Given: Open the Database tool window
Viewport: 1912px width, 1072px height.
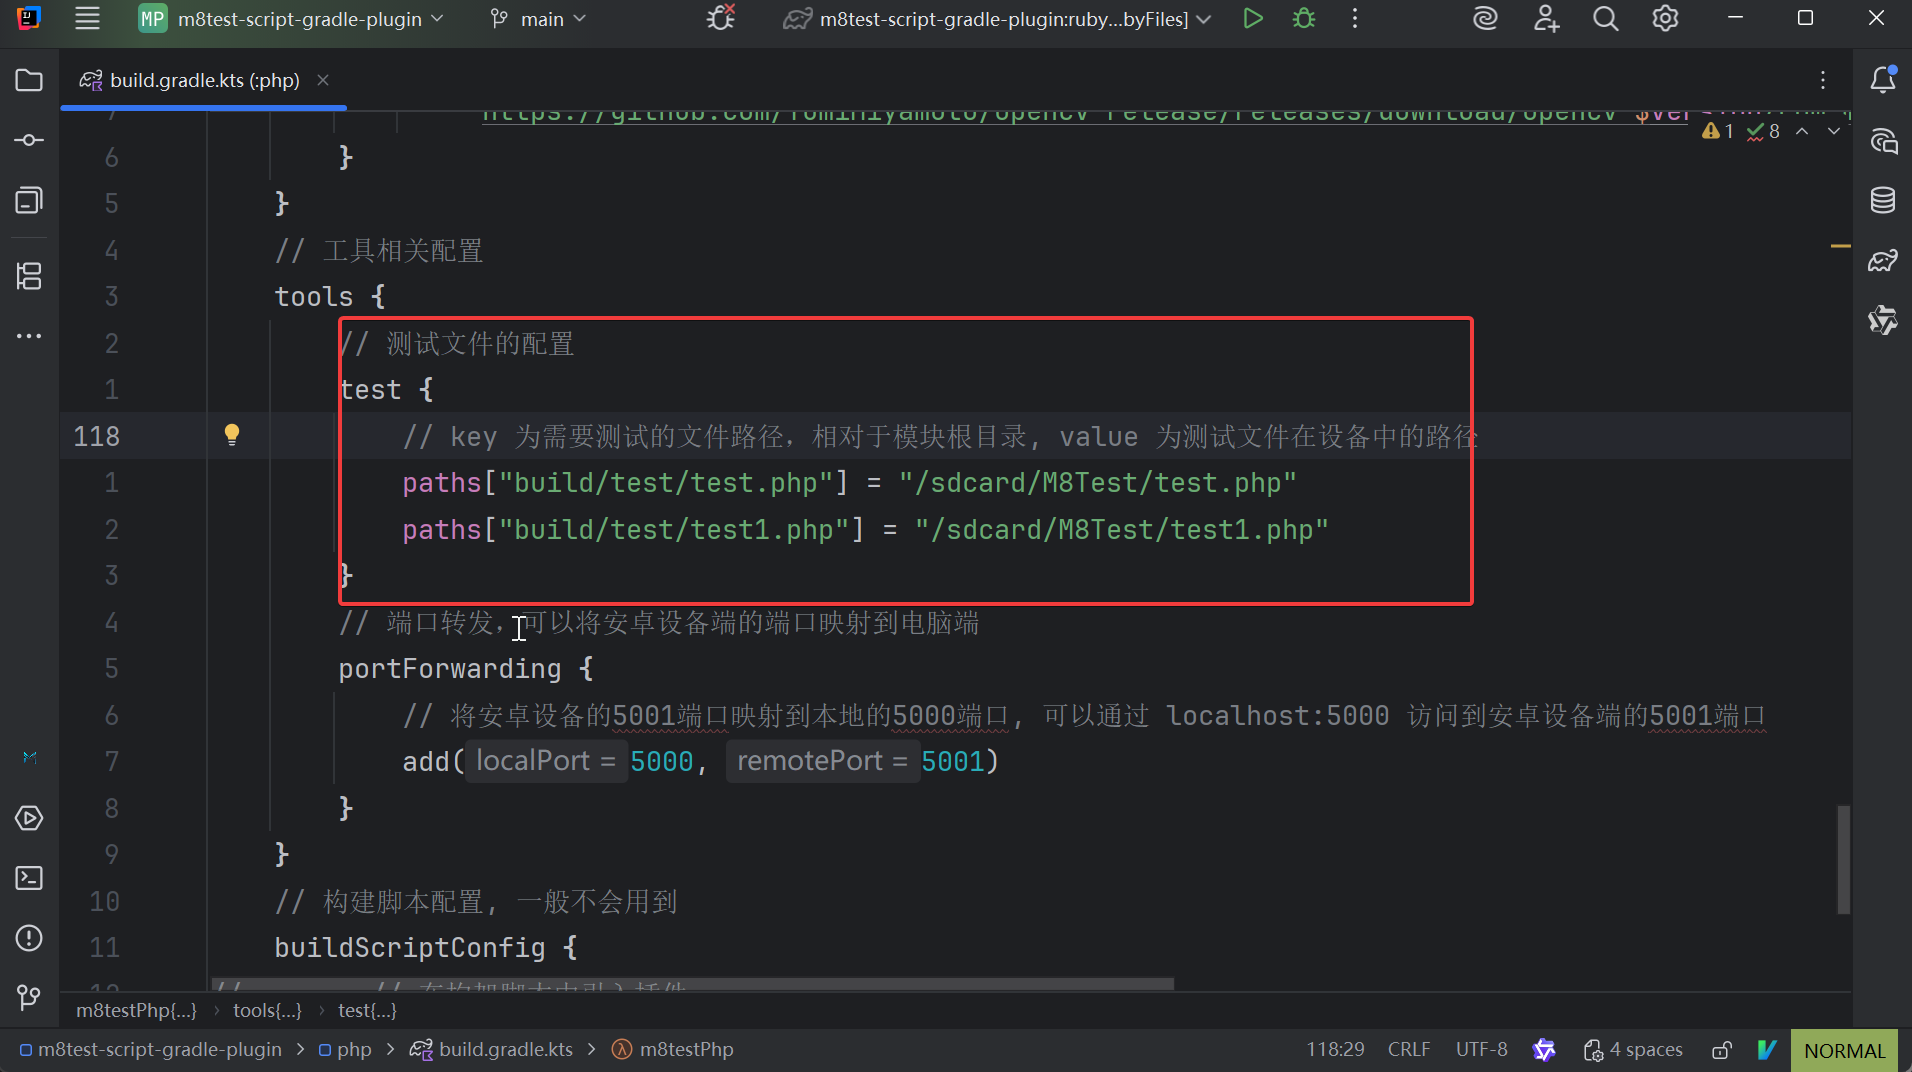Looking at the screenshot, I should [x=1882, y=200].
